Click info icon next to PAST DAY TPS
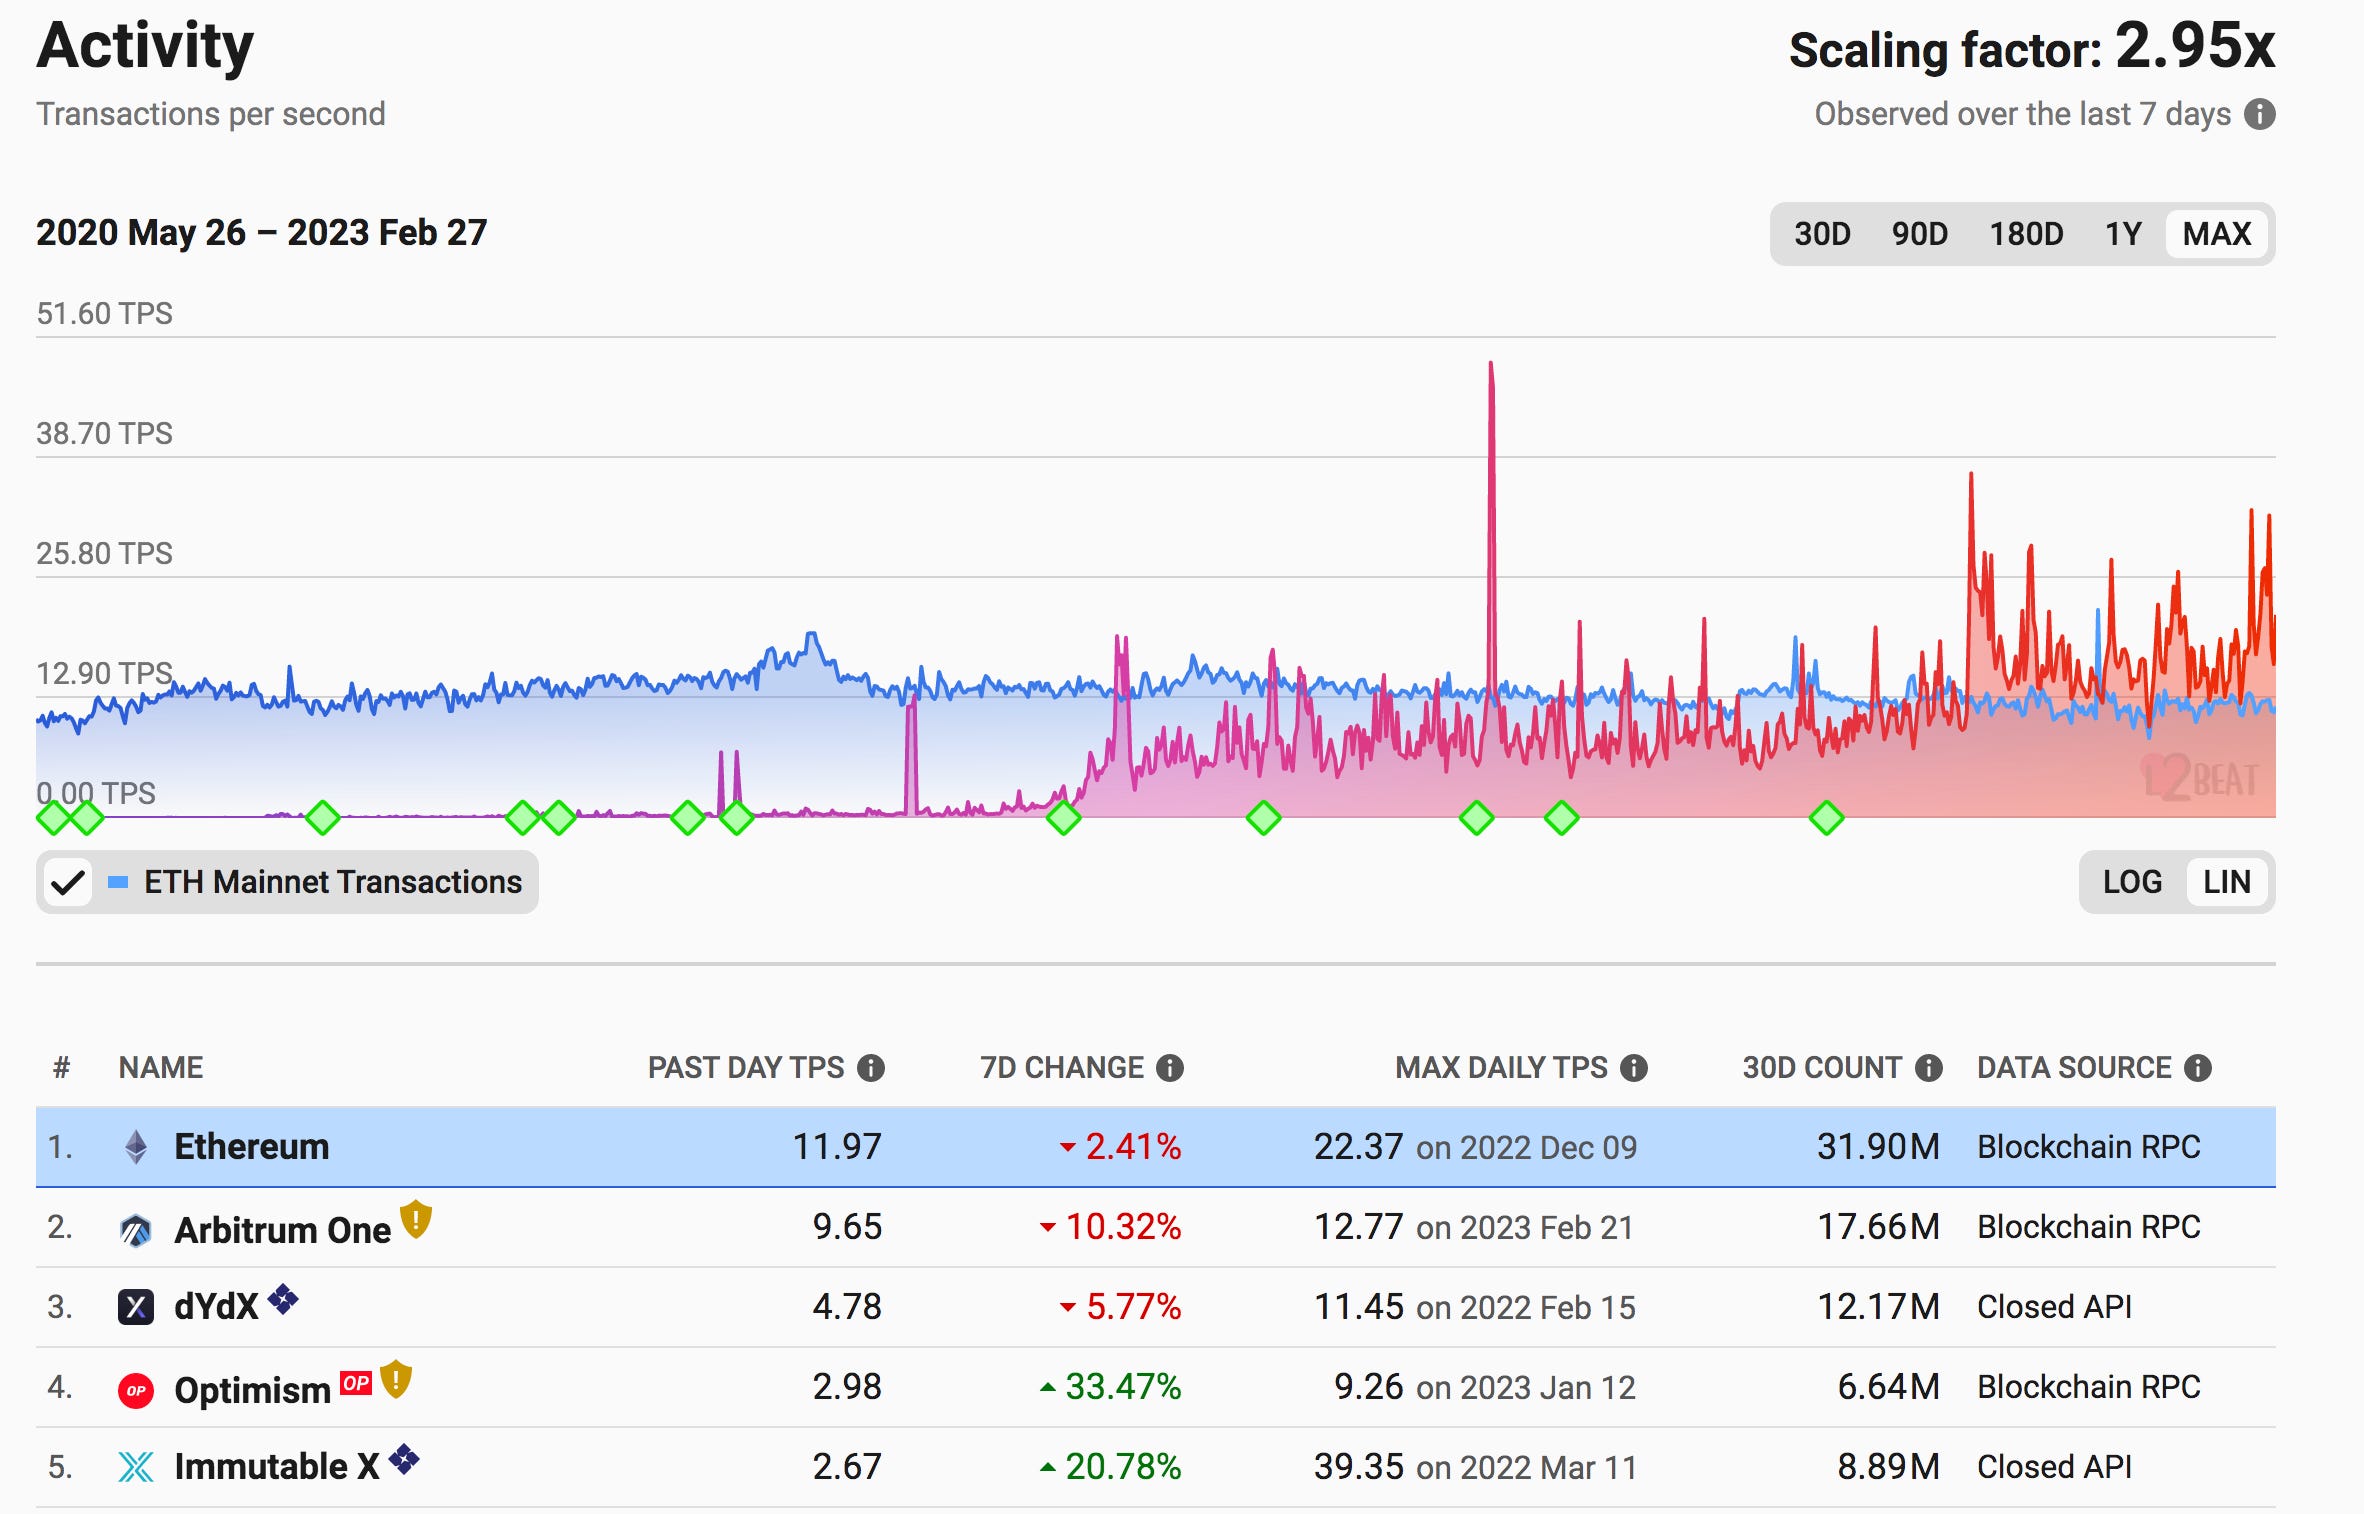Viewport: 2364px width, 1514px height. click(871, 1068)
